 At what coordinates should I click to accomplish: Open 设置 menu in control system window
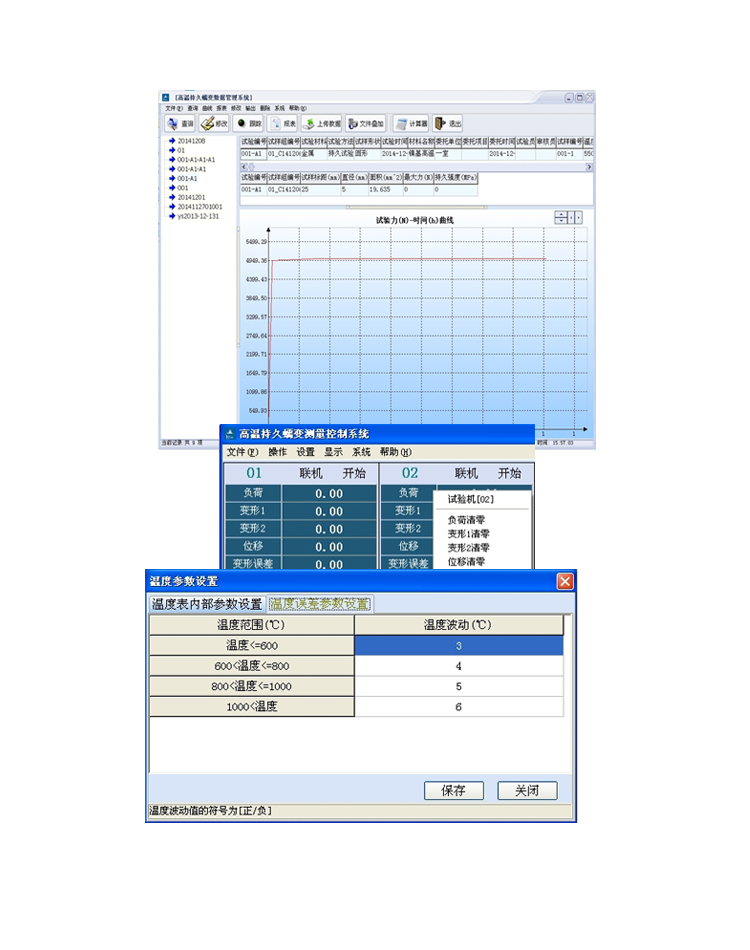tap(305, 452)
